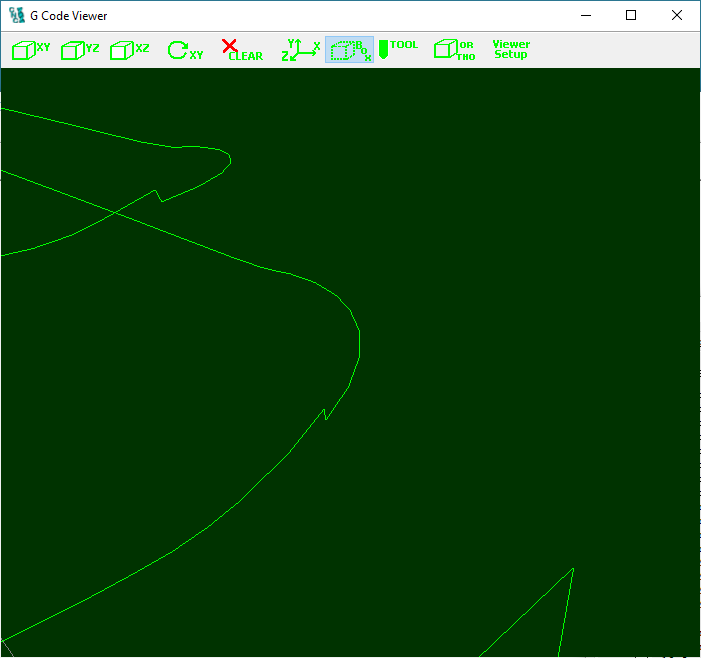Screen dimensions: 701x658
Task: Open Viewer Setup
Action: (x=511, y=50)
